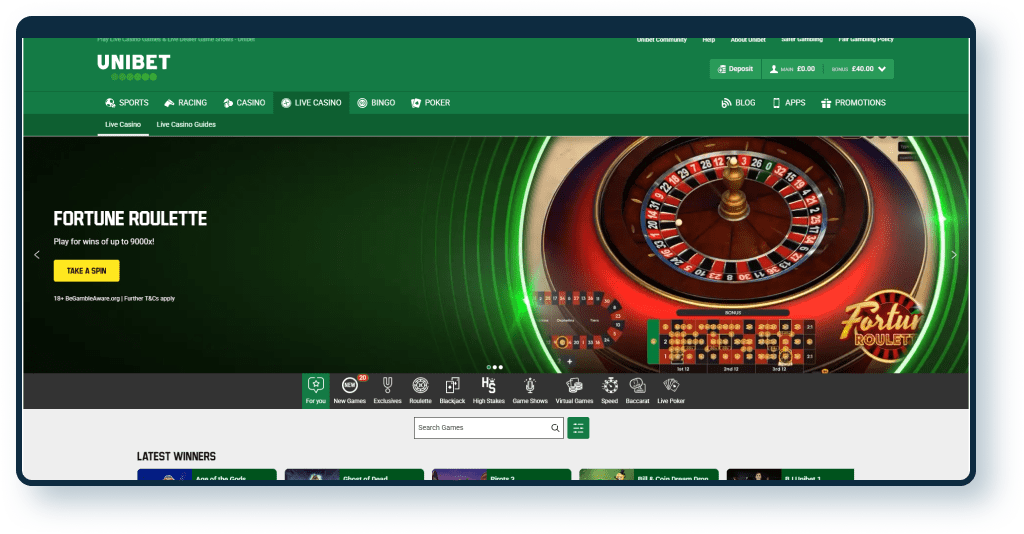Click the Take a Spin button

[x=86, y=271]
